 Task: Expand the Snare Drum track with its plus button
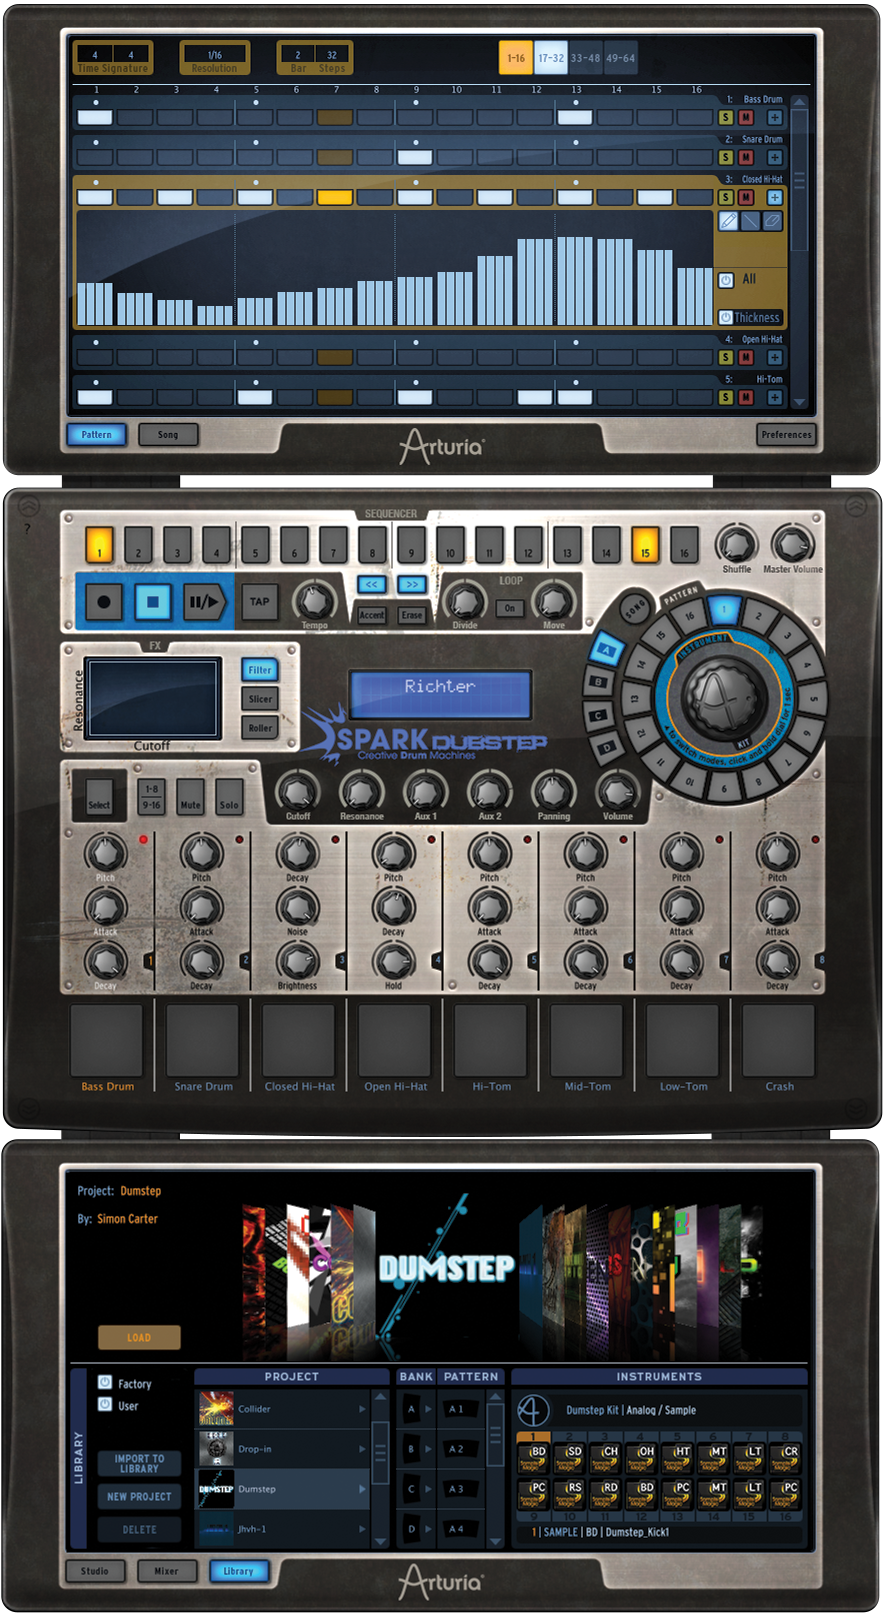point(775,157)
